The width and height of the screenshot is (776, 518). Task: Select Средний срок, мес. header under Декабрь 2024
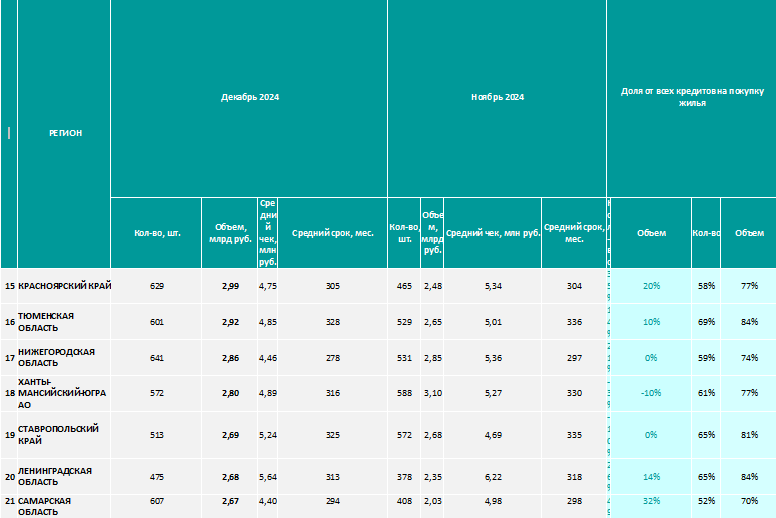pyautogui.click(x=333, y=233)
